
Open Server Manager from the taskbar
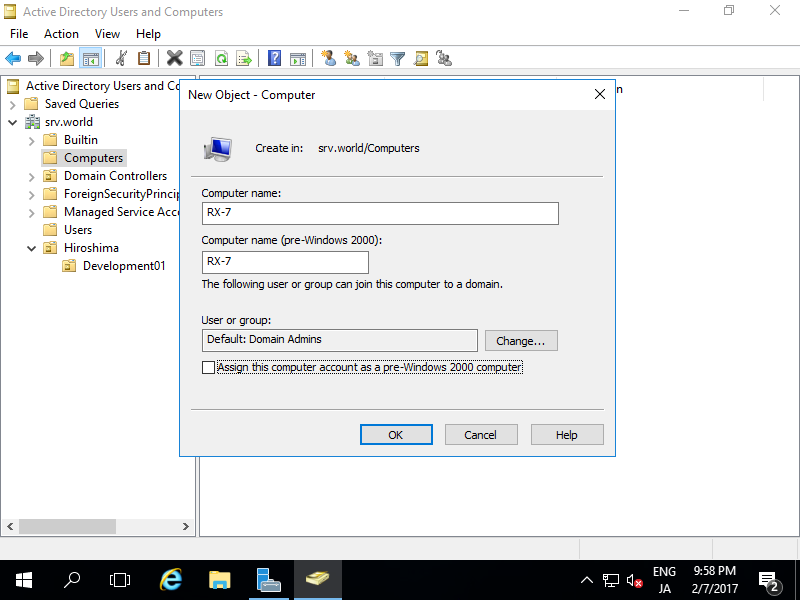pos(268,580)
